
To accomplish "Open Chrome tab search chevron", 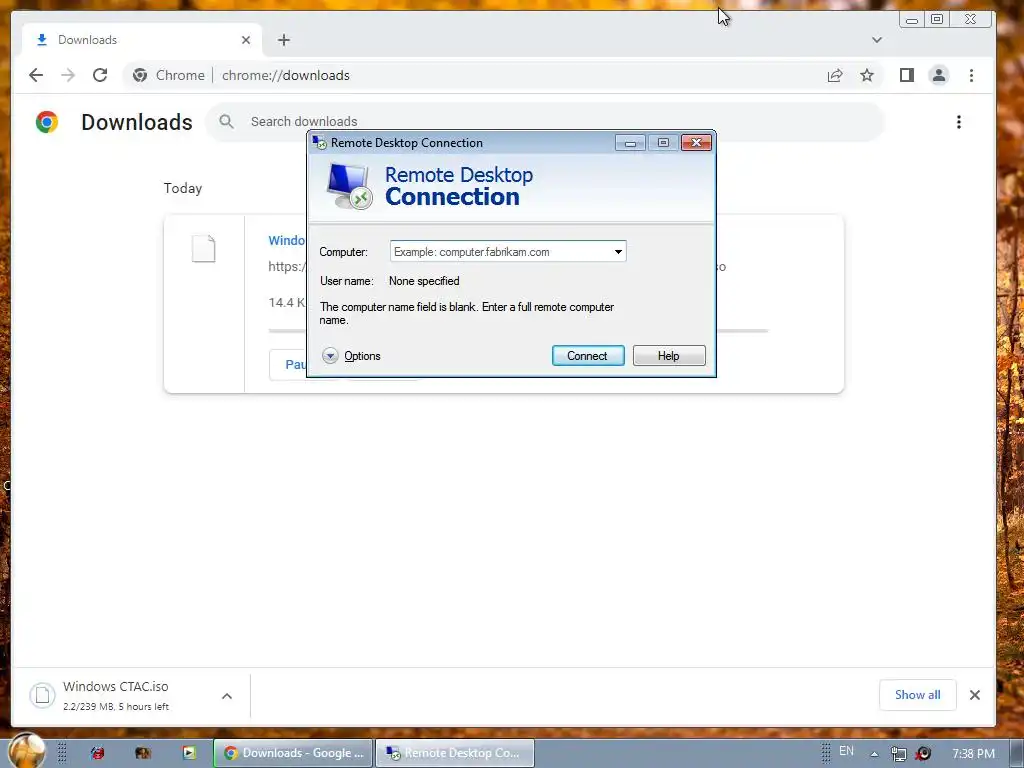I will click(876, 40).
